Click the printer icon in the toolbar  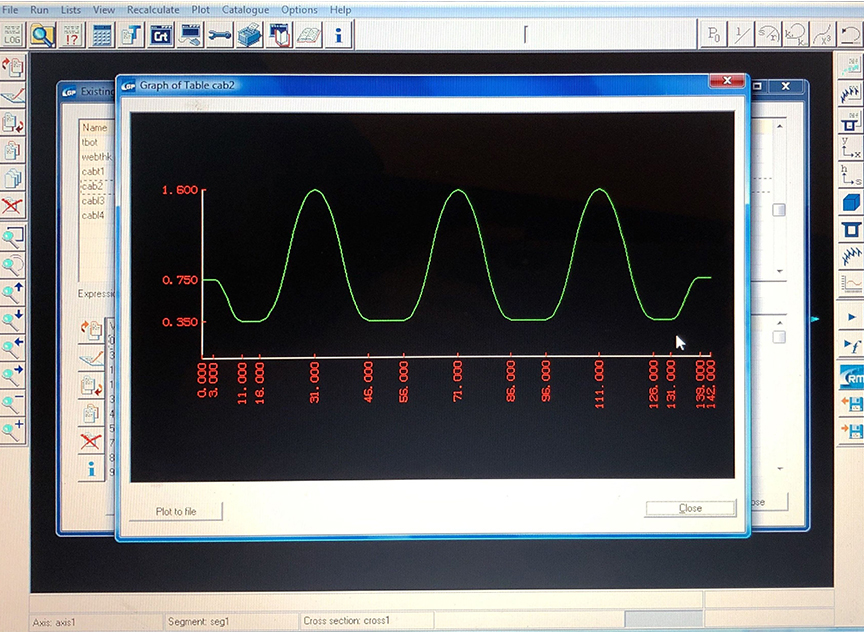pyautogui.click(x=248, y=35)
